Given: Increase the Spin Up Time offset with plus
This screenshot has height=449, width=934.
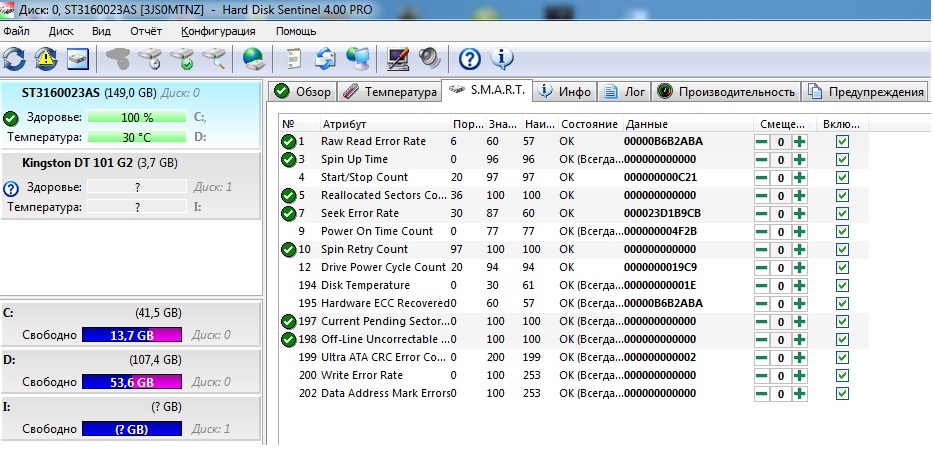Looking at the screenshot, I should point(799,160).
